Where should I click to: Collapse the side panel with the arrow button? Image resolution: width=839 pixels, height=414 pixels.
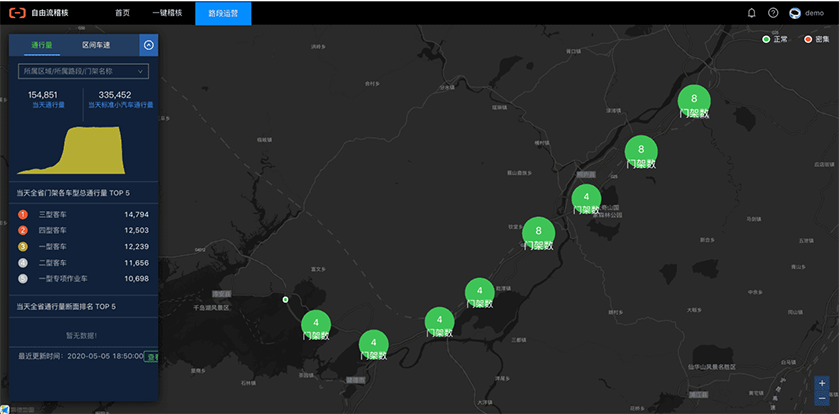148,45
